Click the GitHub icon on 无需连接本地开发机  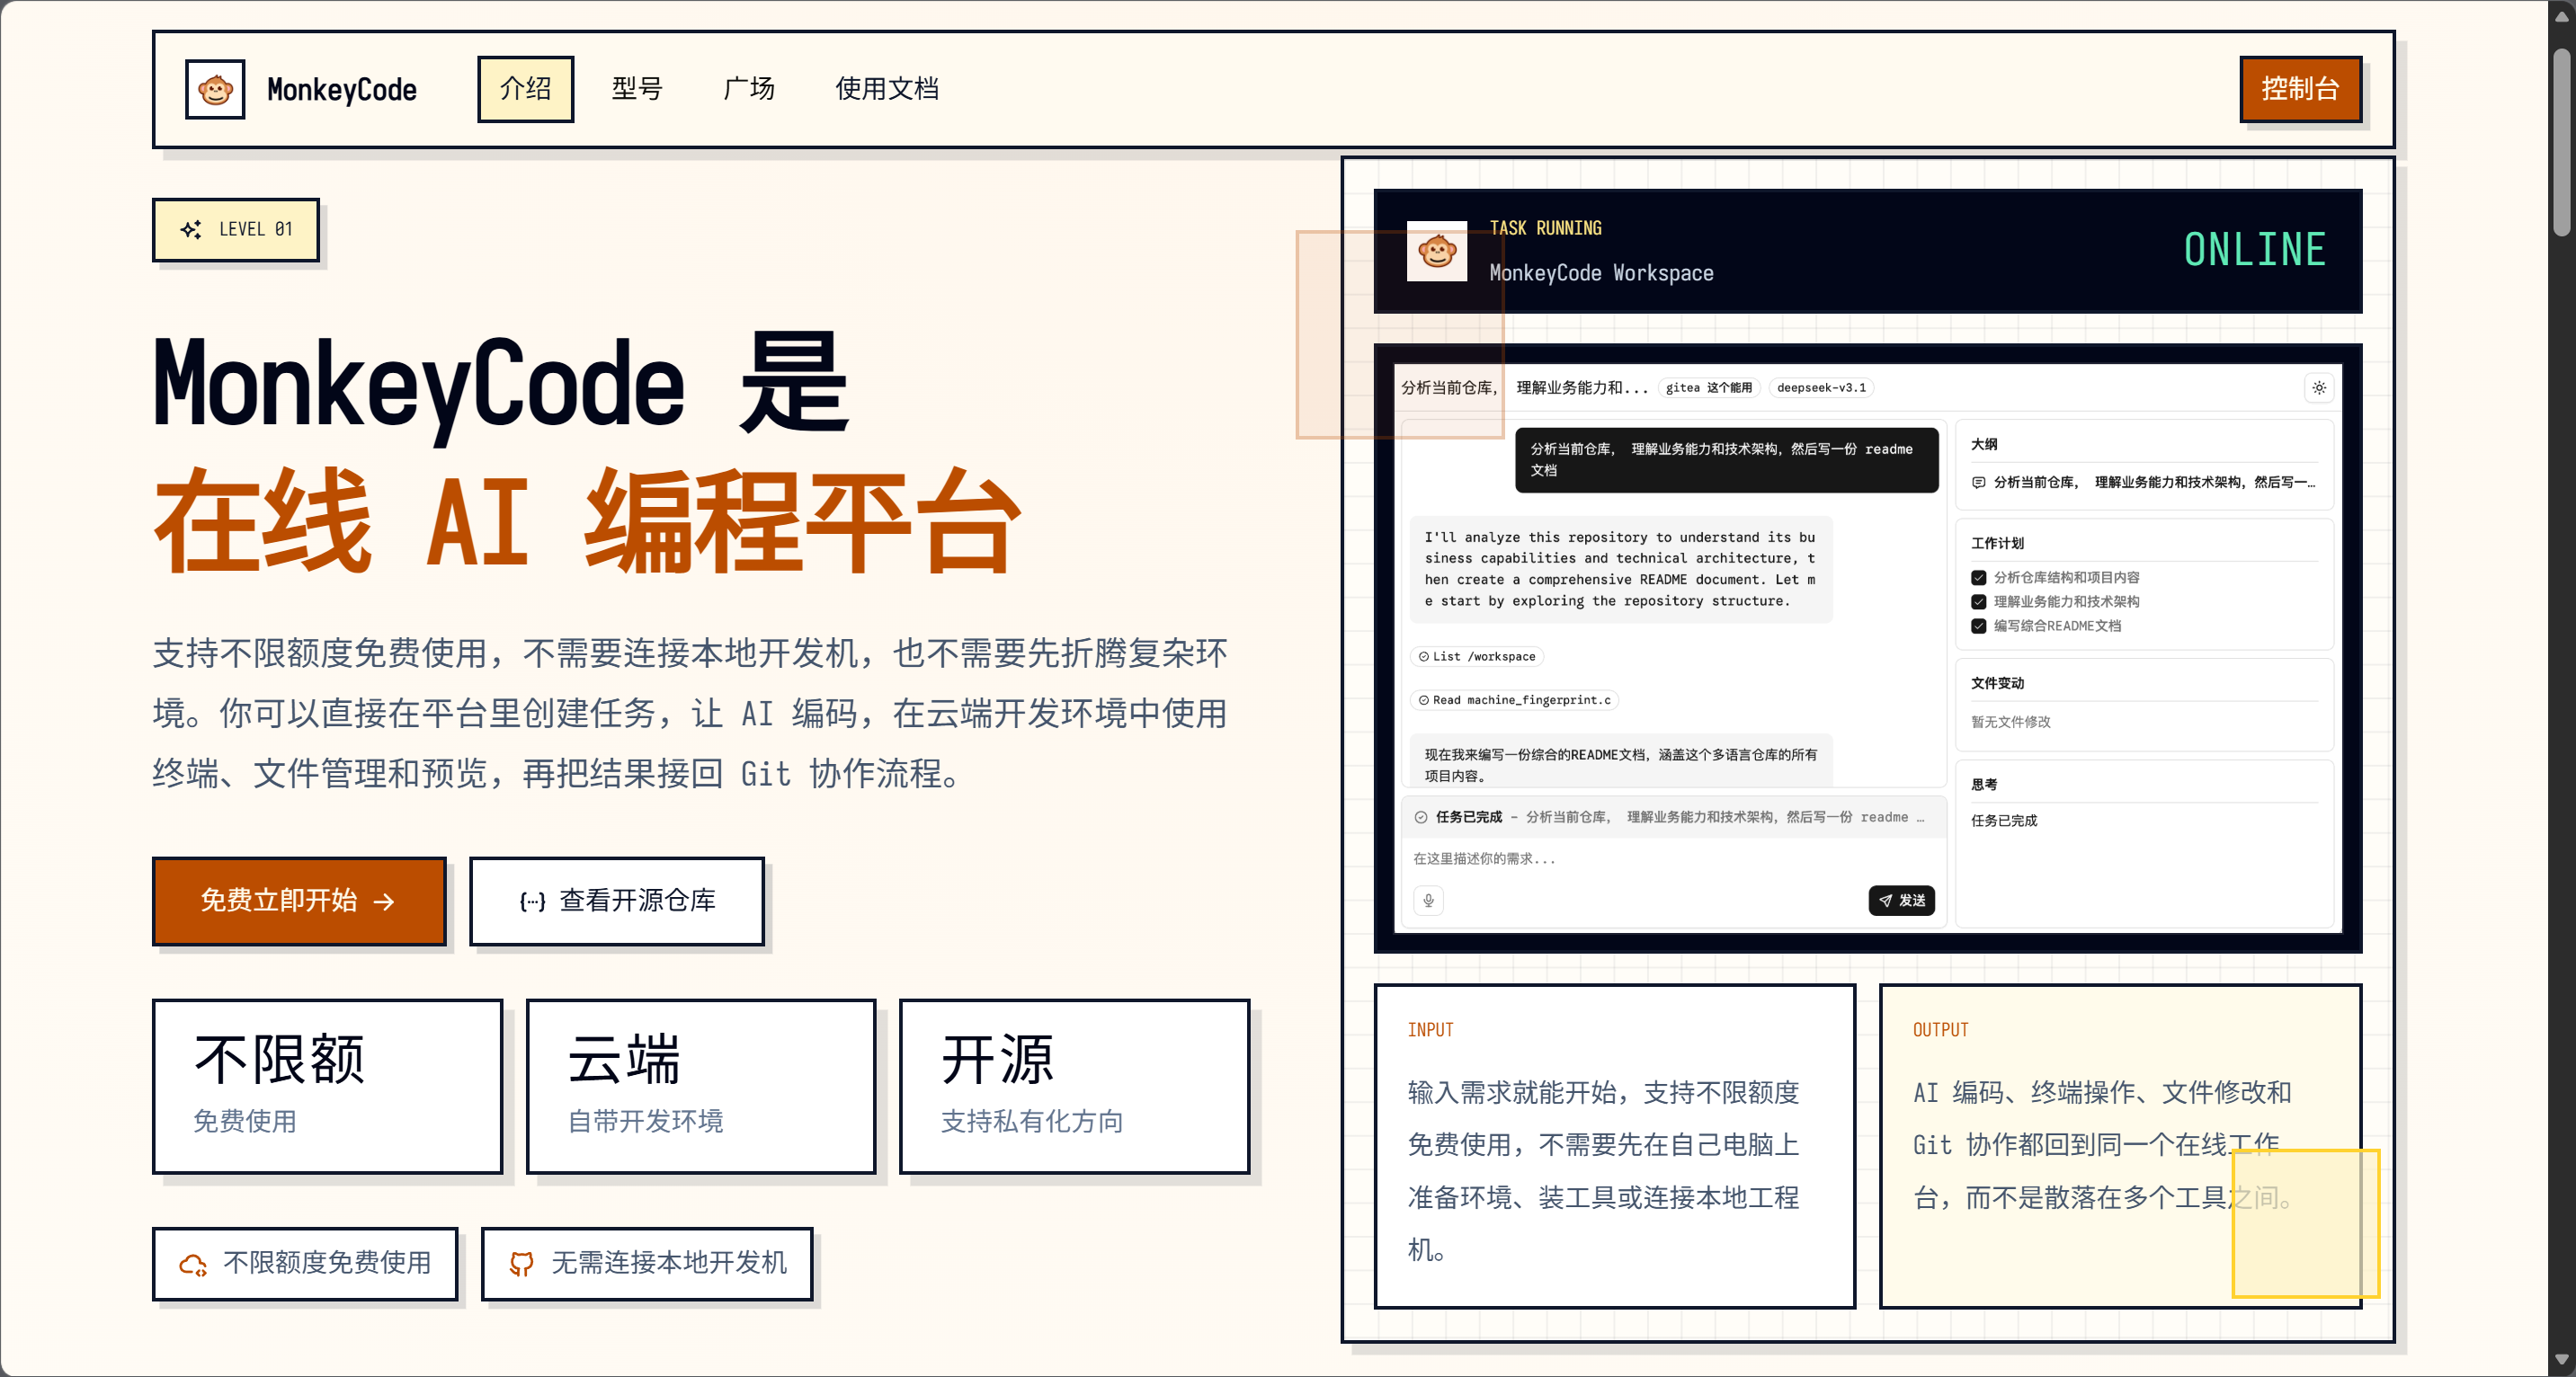pyautogui.click(x=521, y=1264)
